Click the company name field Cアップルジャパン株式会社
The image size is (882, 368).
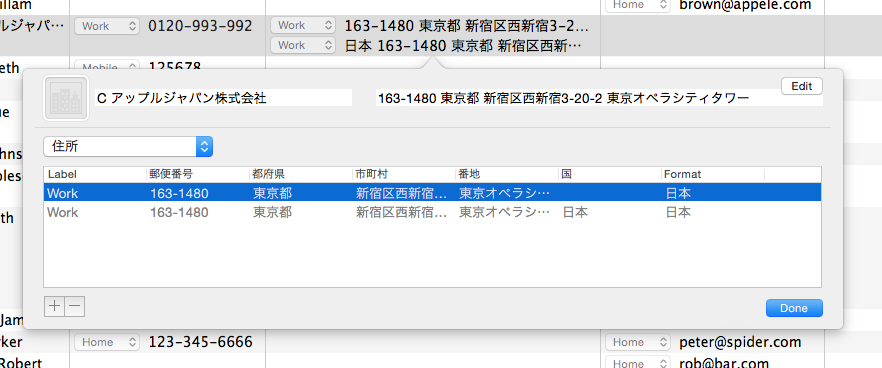click(223, 98)
